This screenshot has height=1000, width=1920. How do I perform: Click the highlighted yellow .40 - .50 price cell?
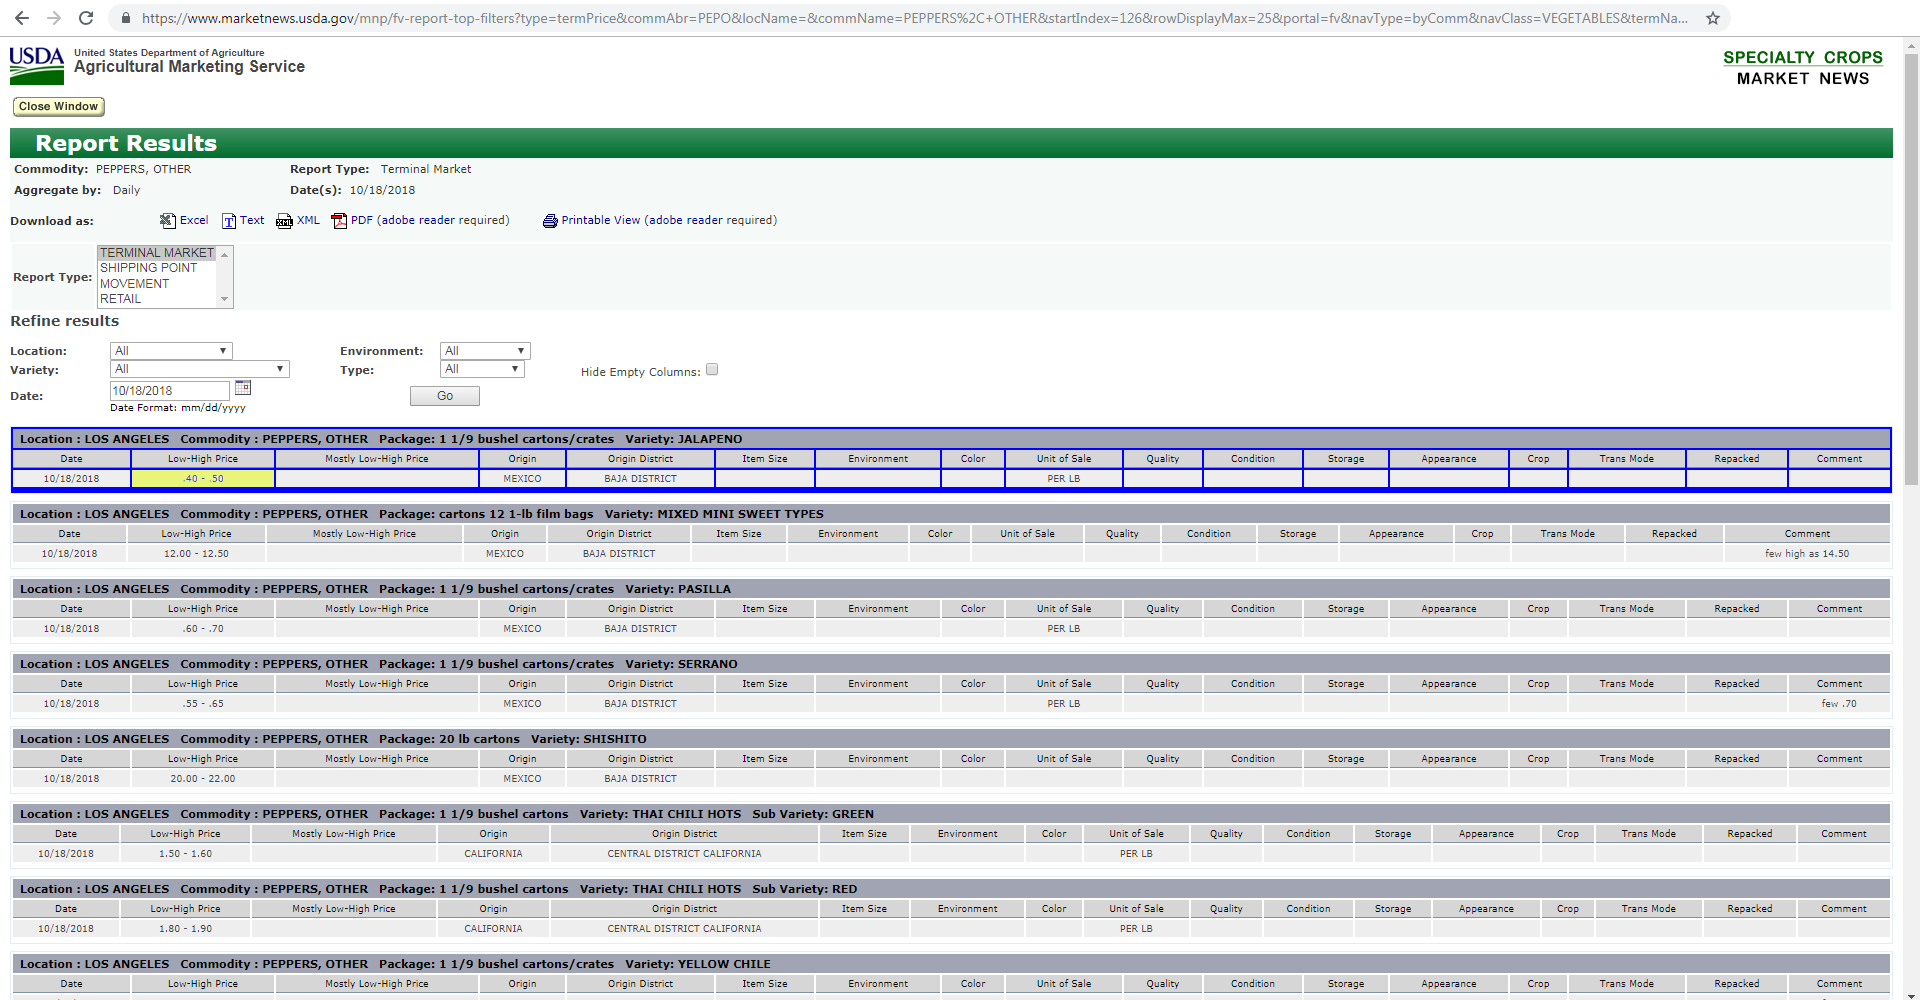(x=203, y=479)
